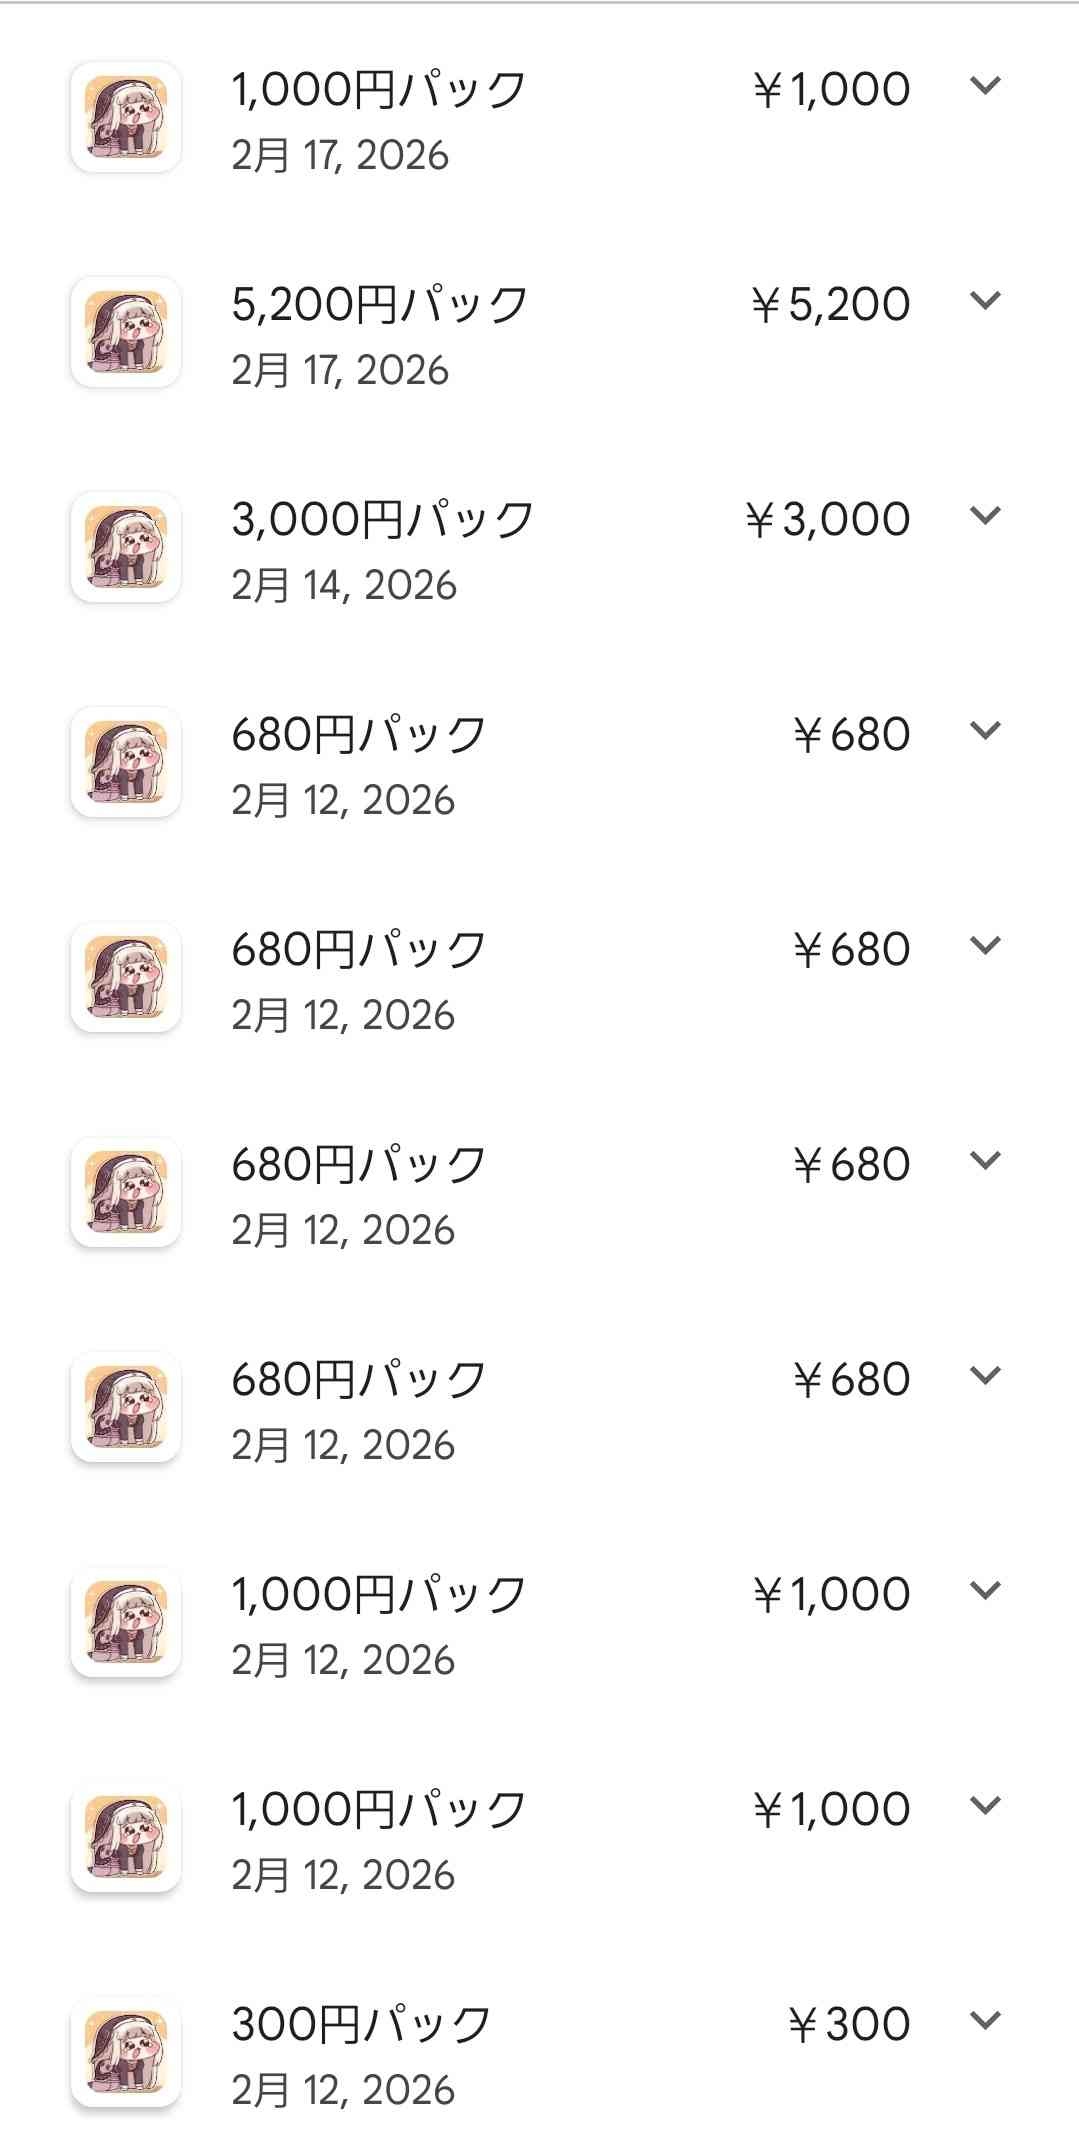
Task: Expand the Feb 17 1,000円パック chevron
Action: click(985, 85)
